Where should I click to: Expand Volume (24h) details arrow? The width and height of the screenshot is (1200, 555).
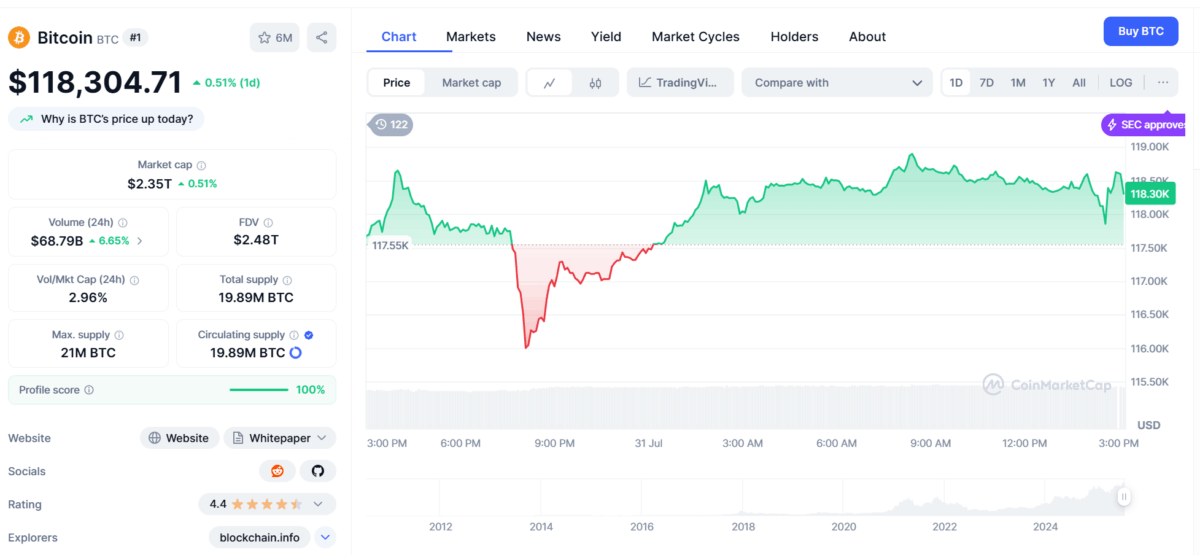pyautogui.click(x=139, y=241)
